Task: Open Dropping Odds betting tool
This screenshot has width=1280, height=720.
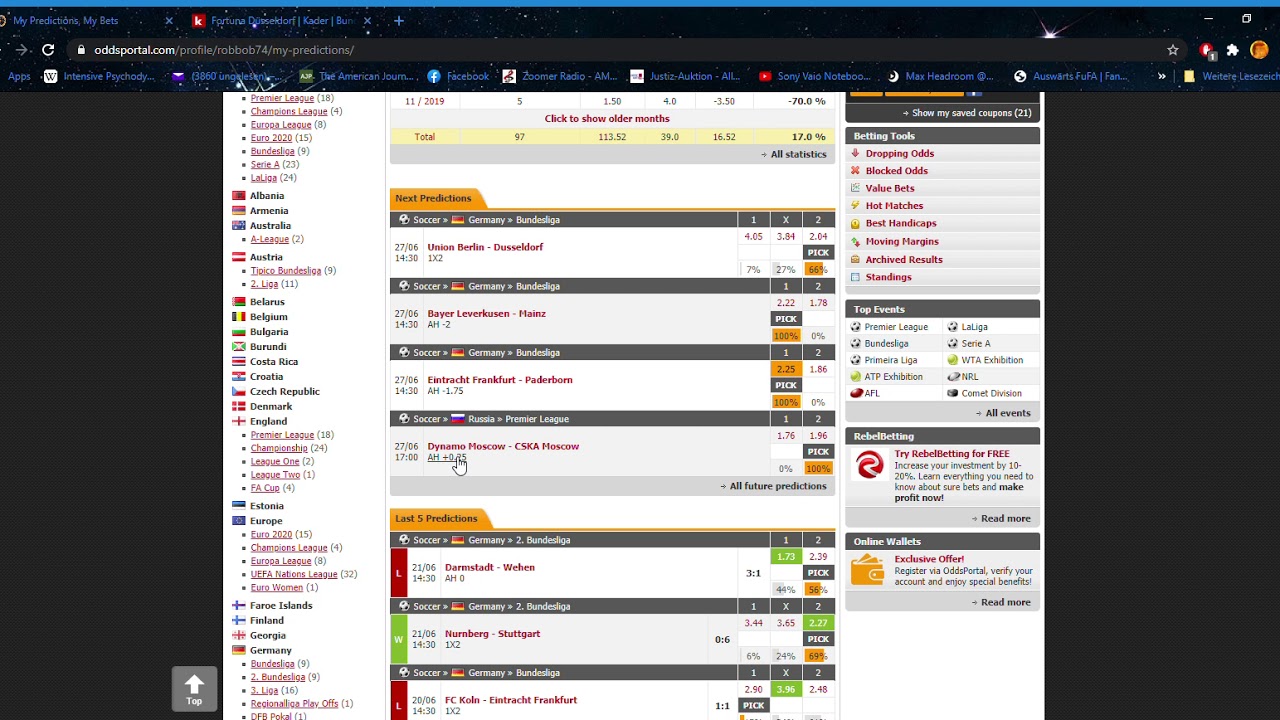Action: point(900,153)
